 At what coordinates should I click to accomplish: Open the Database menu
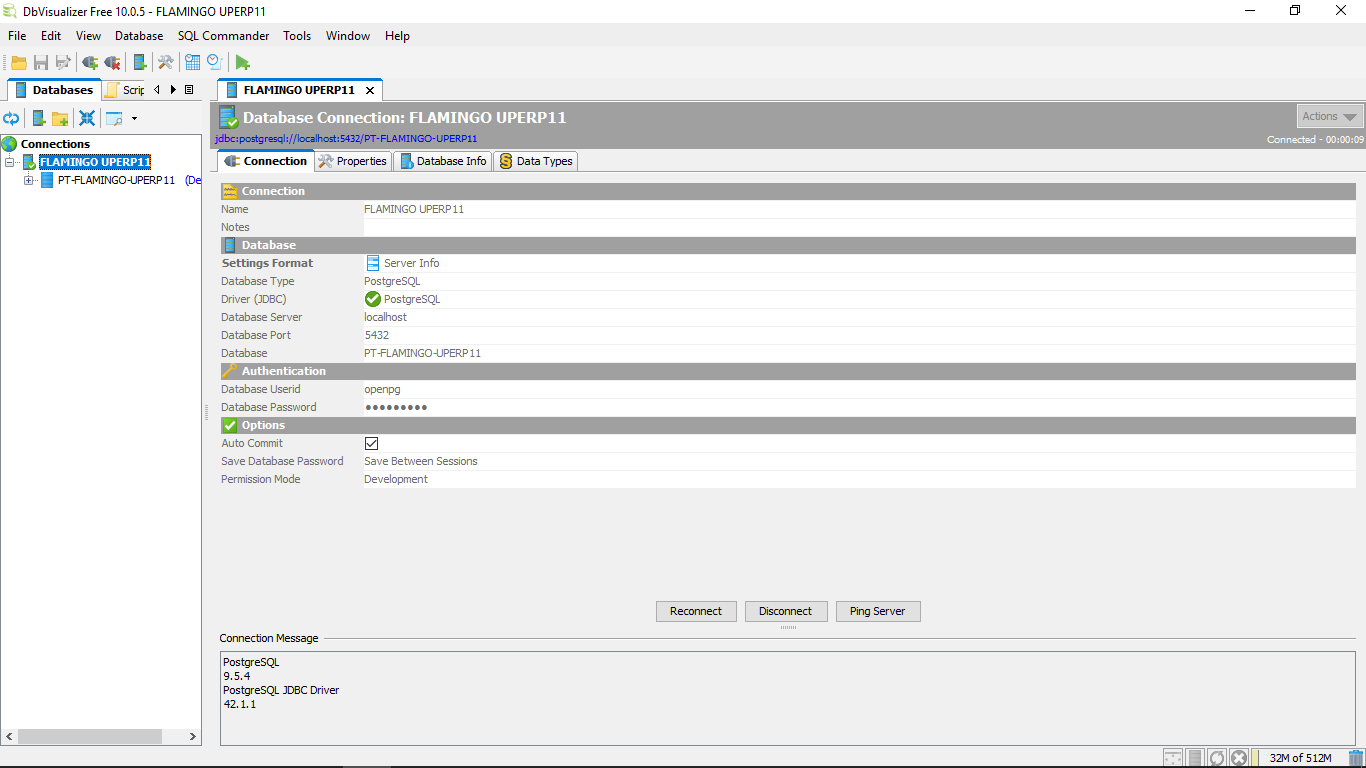139,35
